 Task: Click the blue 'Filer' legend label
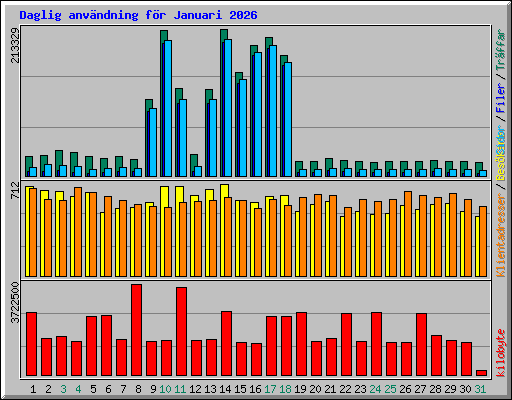point(501,98)
